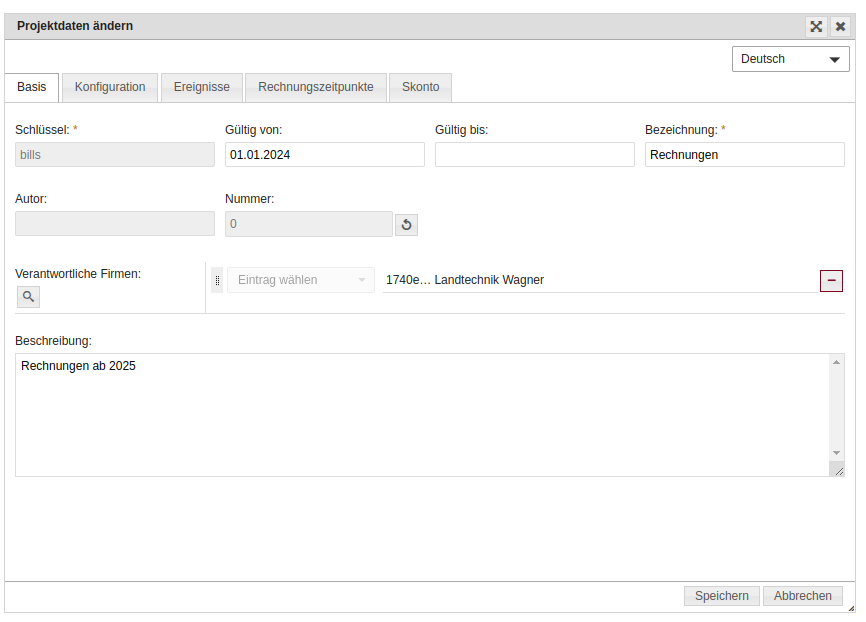Click the Gültig von date field

pos(325,154)
